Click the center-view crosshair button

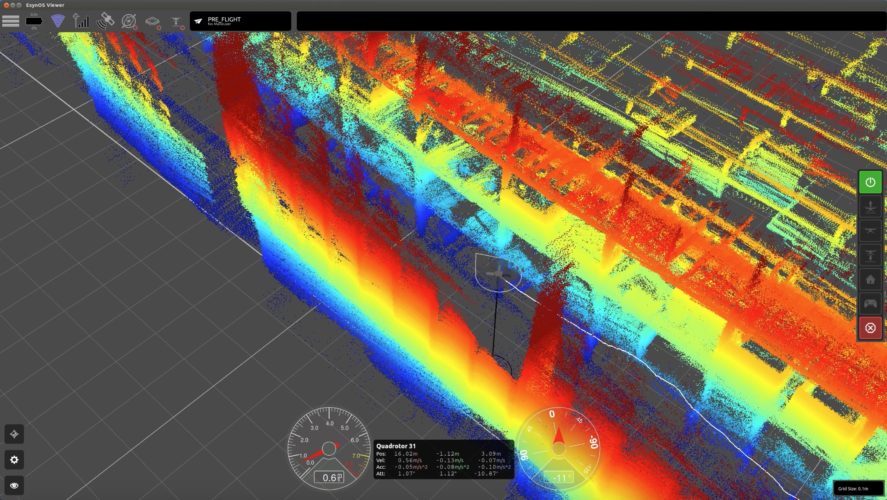(x=14, y=434)
